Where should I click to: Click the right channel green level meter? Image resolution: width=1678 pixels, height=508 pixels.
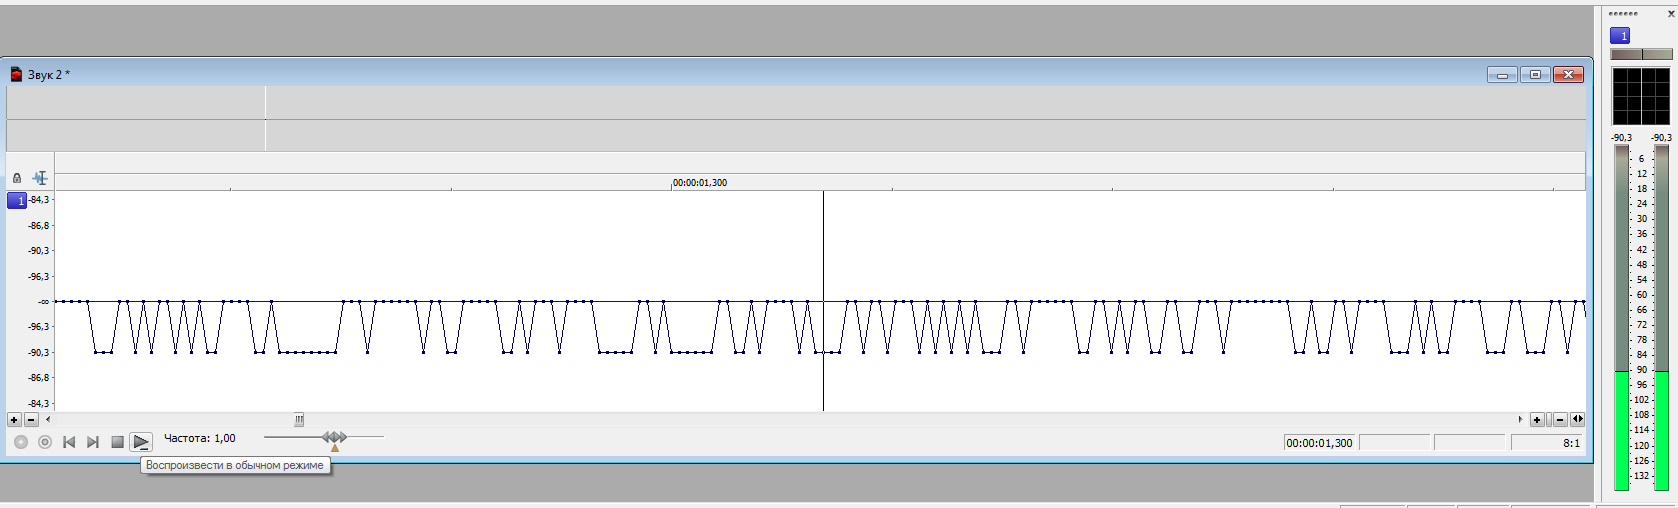coord(1661,430)
